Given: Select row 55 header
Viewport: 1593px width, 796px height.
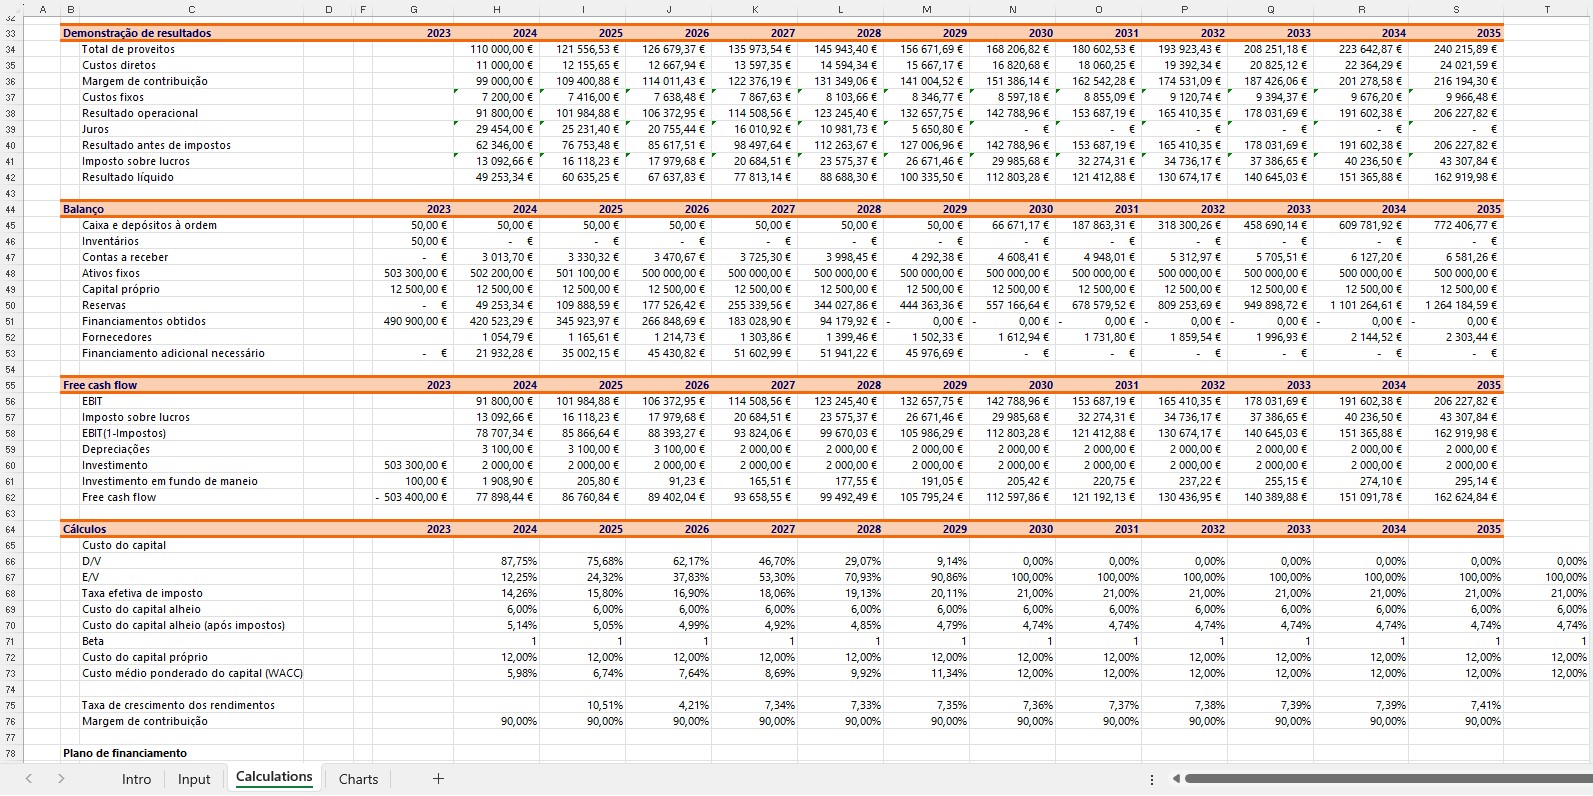Looking at the screenshot, I should (10, 385).
